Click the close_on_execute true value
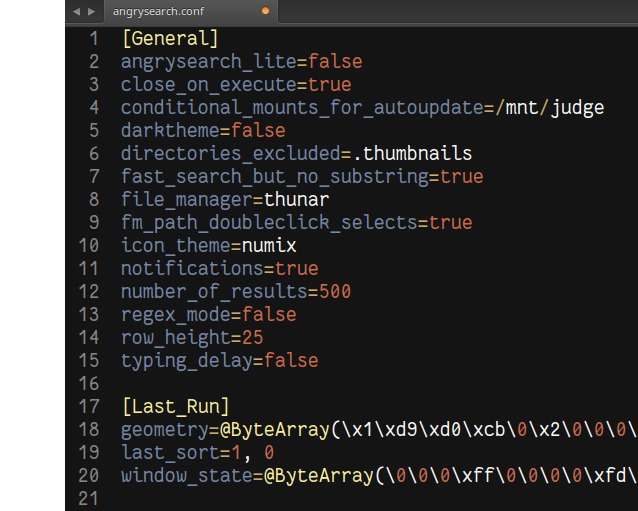 click(x=330, y=85)
